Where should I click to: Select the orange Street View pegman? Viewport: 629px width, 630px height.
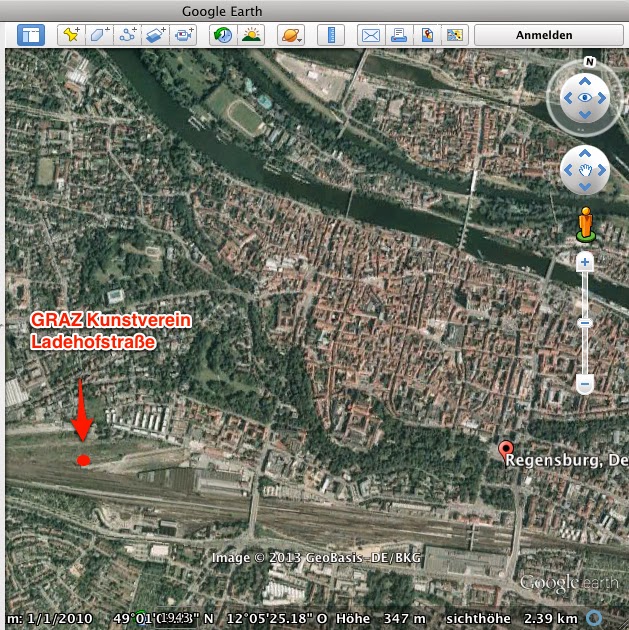tap(586, 225)
